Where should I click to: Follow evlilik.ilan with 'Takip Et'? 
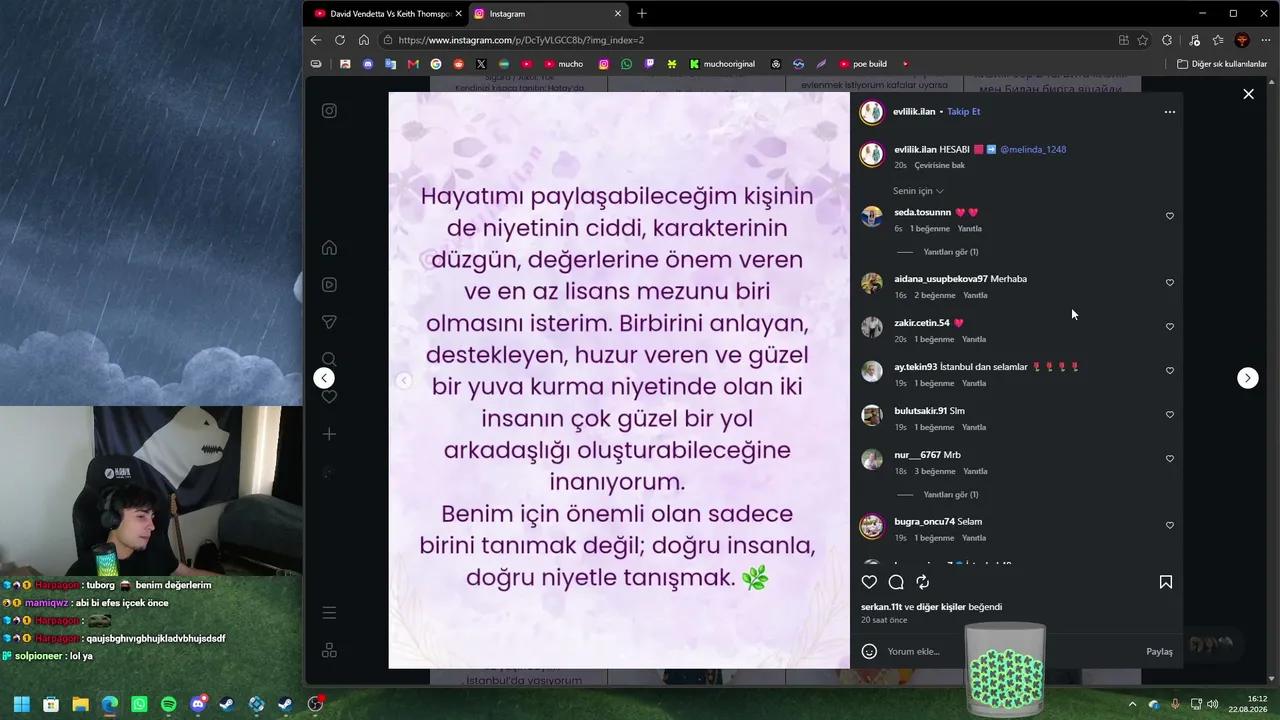[x=964, y=112]
